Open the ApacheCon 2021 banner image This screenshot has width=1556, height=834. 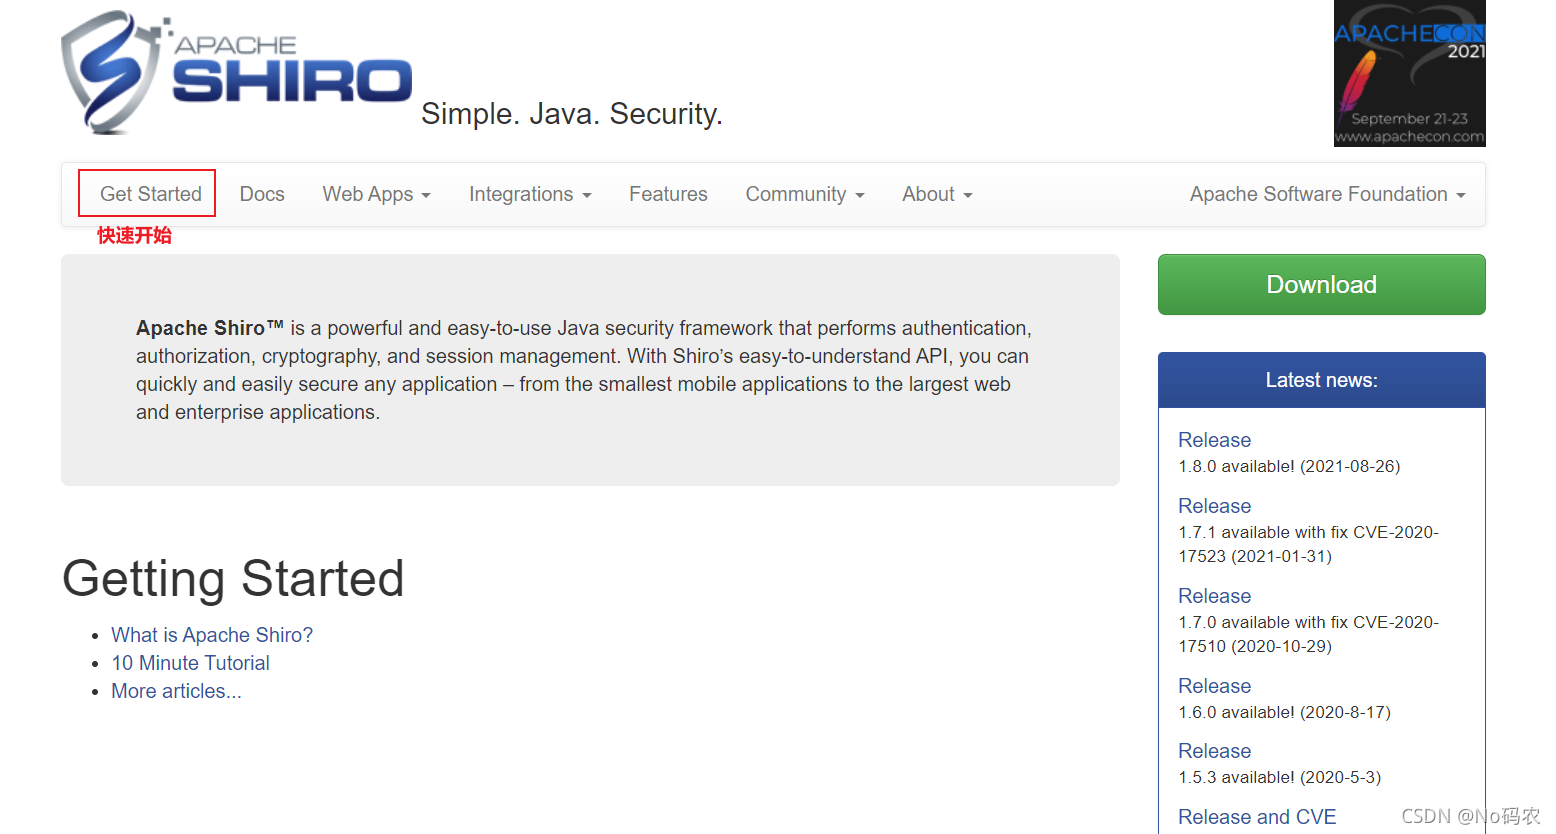(1409, 73)
